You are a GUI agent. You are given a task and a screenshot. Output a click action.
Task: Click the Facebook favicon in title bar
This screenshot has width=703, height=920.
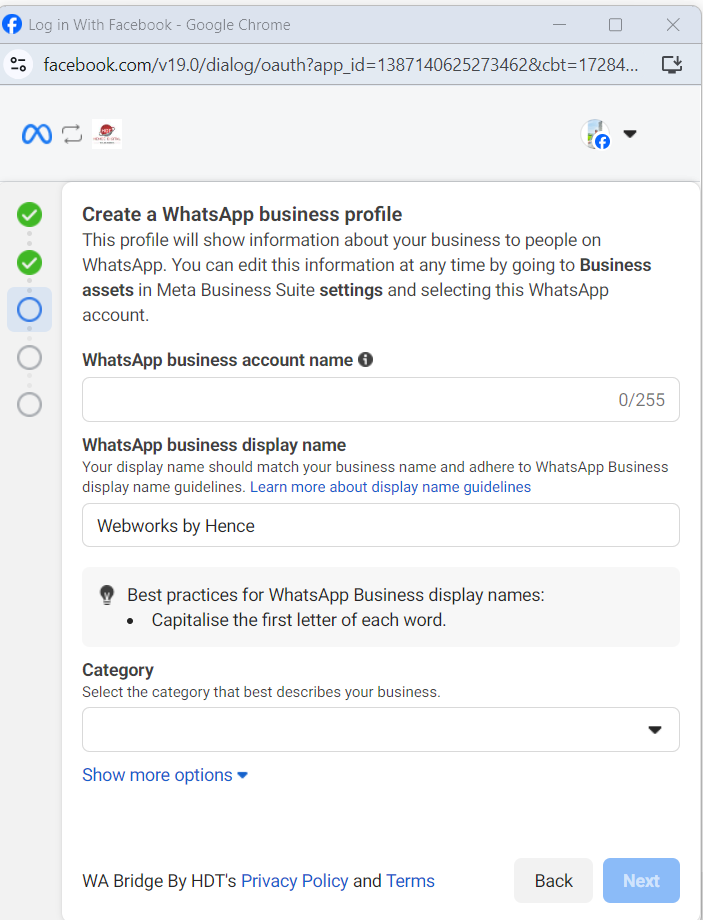pos(12,24)
